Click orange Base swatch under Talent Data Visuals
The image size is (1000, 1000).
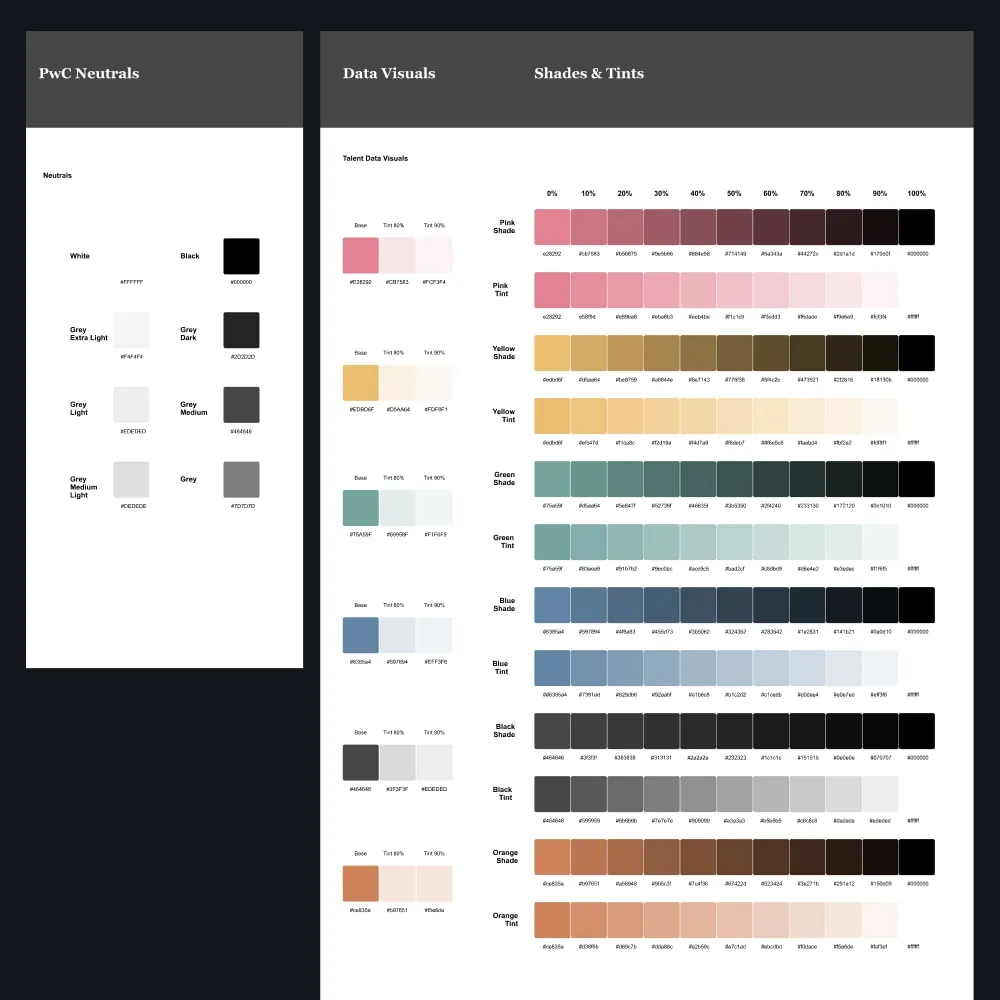[361, 883]
